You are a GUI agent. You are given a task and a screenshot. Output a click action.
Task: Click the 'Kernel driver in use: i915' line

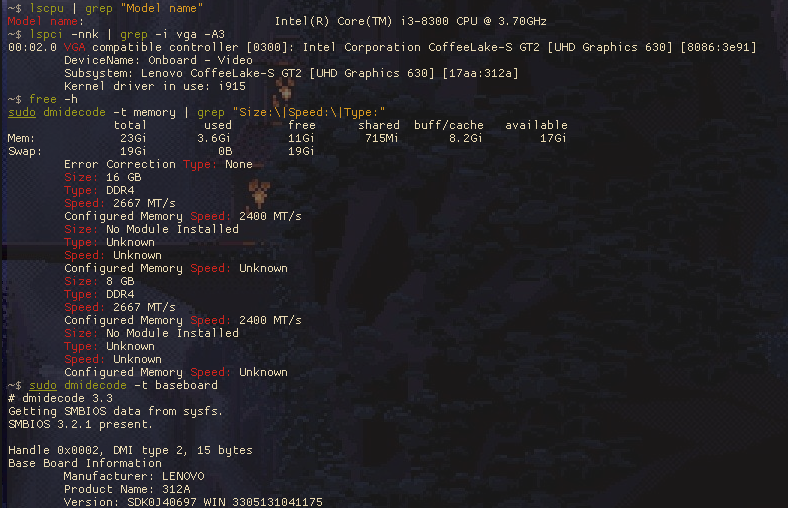pos(155,86)
